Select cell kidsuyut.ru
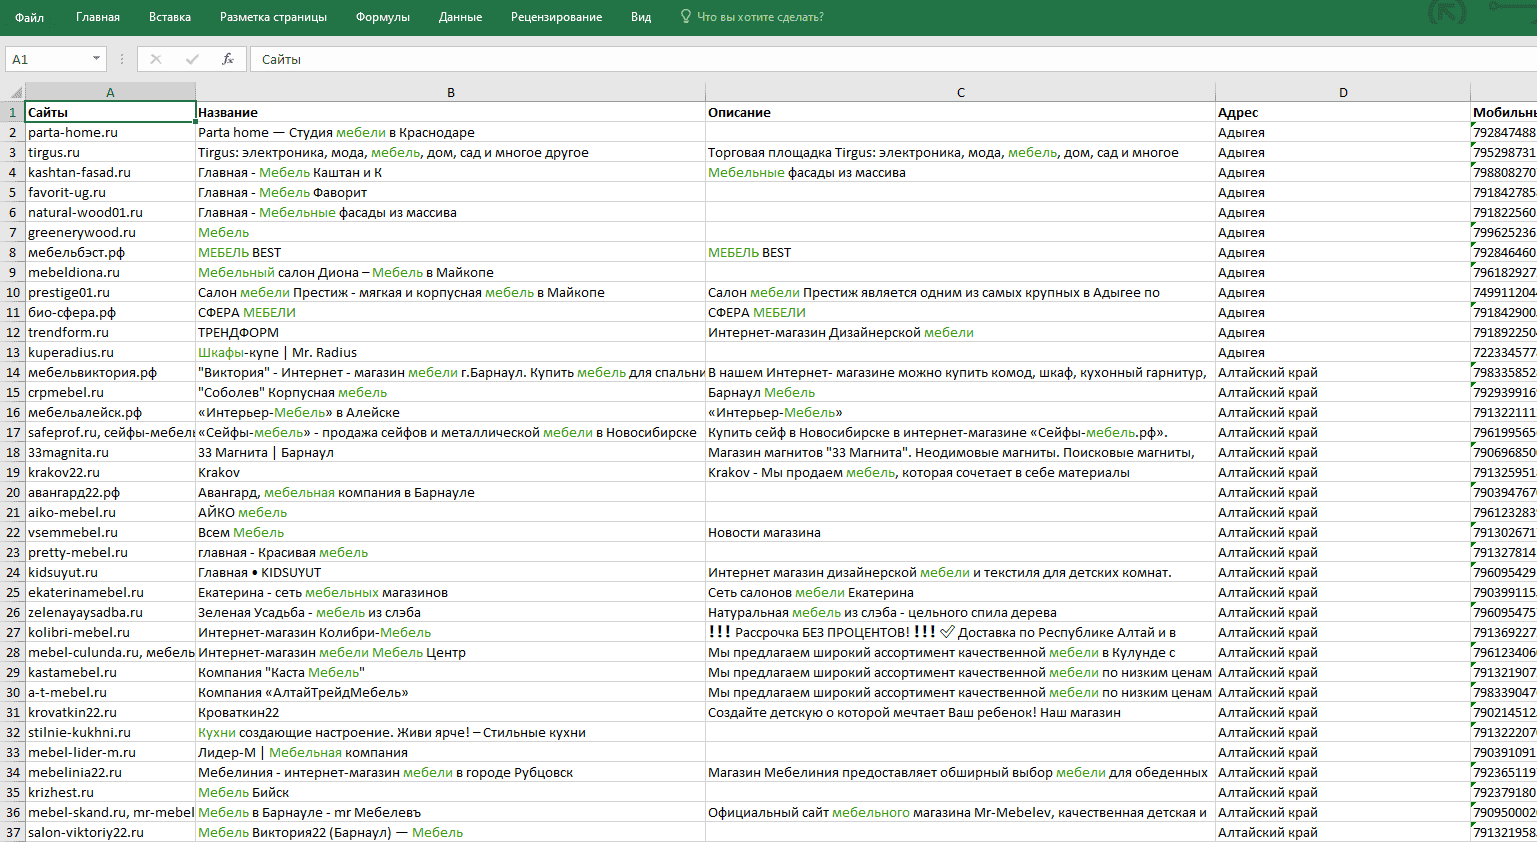The height and width of the screenshot is (842, 1537). pos(110,572)
